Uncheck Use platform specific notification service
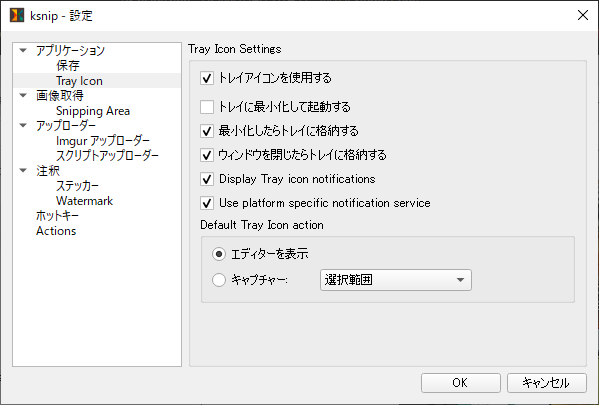Screen dimensions: 599x405 pos(207,203)
